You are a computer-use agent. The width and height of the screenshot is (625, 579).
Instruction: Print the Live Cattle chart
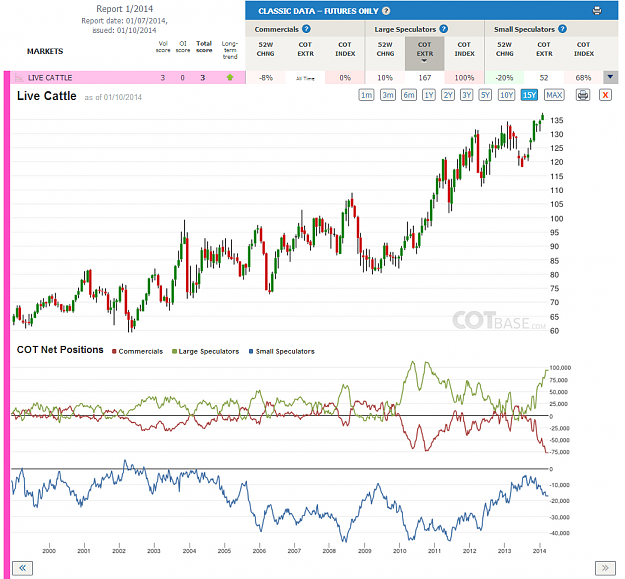583,95
